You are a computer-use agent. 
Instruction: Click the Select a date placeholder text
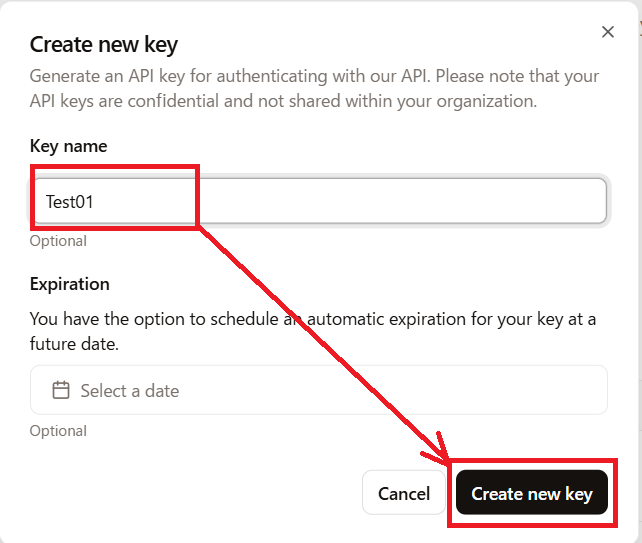click(130, 391)
